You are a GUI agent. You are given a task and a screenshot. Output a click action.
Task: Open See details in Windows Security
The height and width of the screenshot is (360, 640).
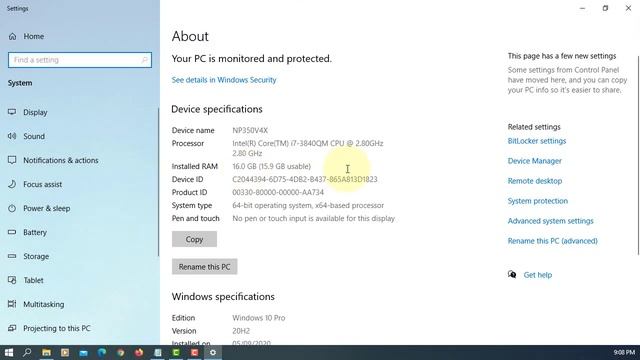[224, 80]
